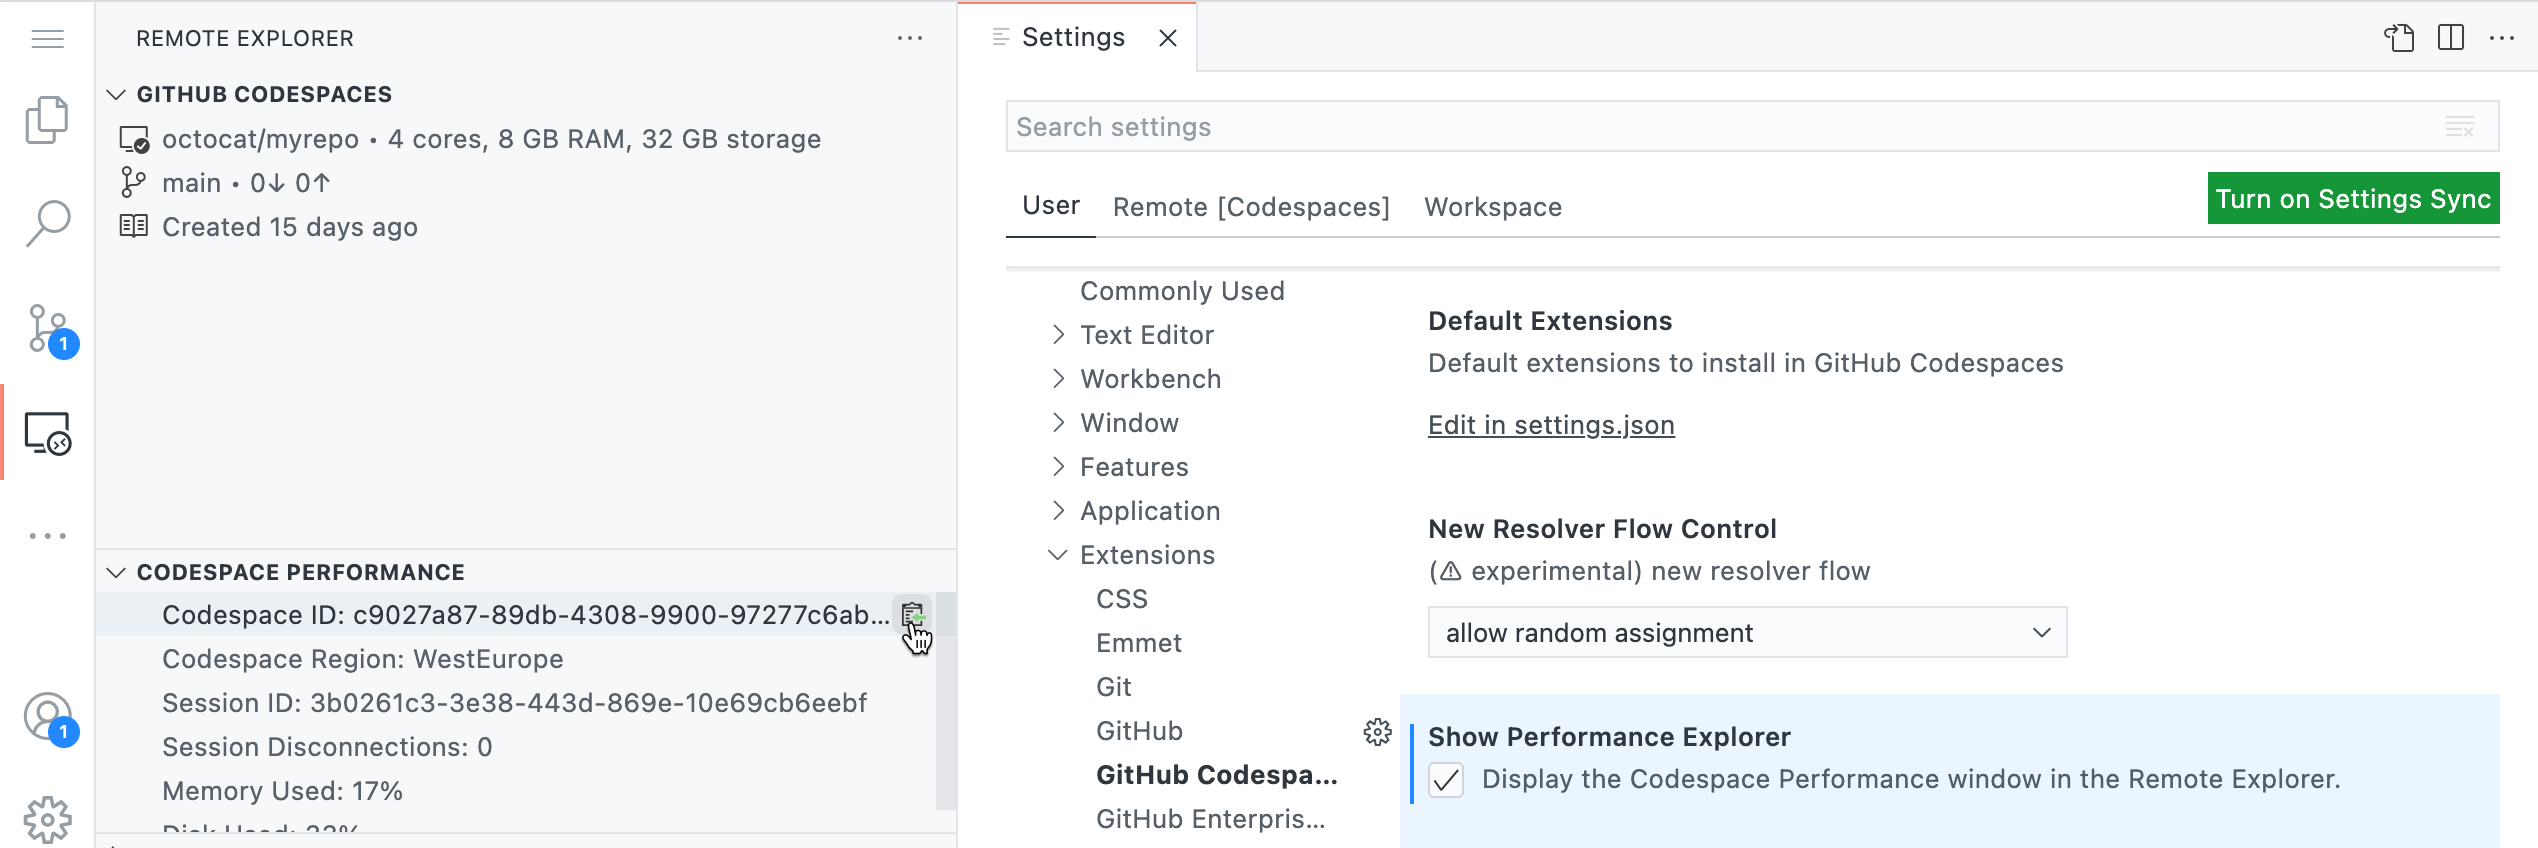This screenshot has height=848, width=2538.
Task: Click the codespace icon beside octocat/myrepo
Action: (134, 139)
